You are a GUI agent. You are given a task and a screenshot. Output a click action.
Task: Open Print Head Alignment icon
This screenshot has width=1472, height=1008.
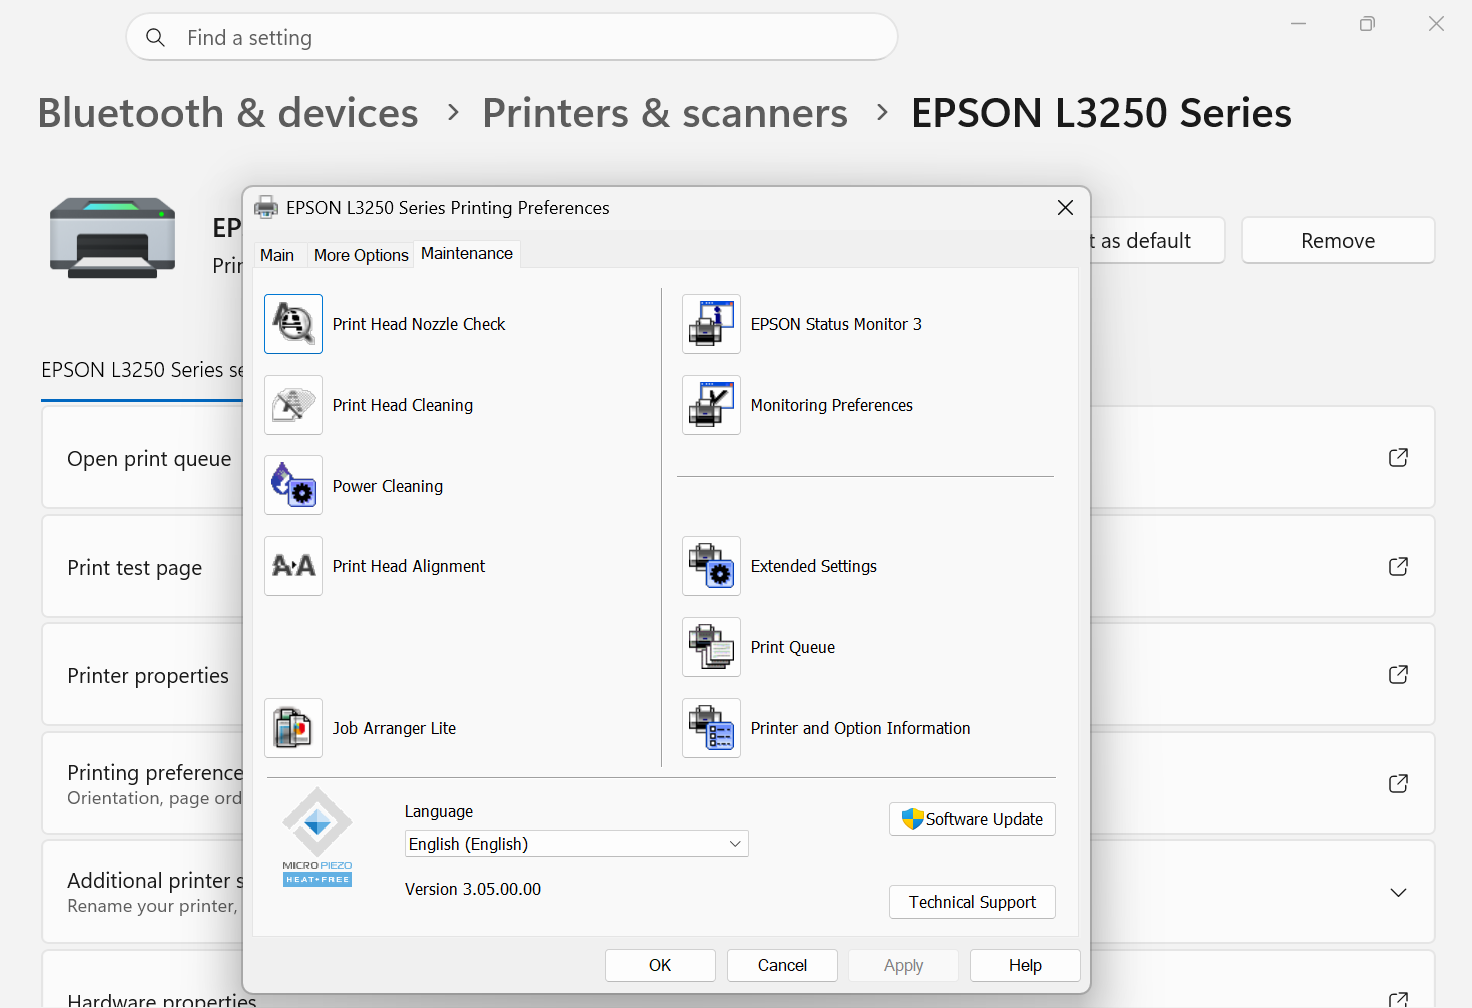point(293,566)
